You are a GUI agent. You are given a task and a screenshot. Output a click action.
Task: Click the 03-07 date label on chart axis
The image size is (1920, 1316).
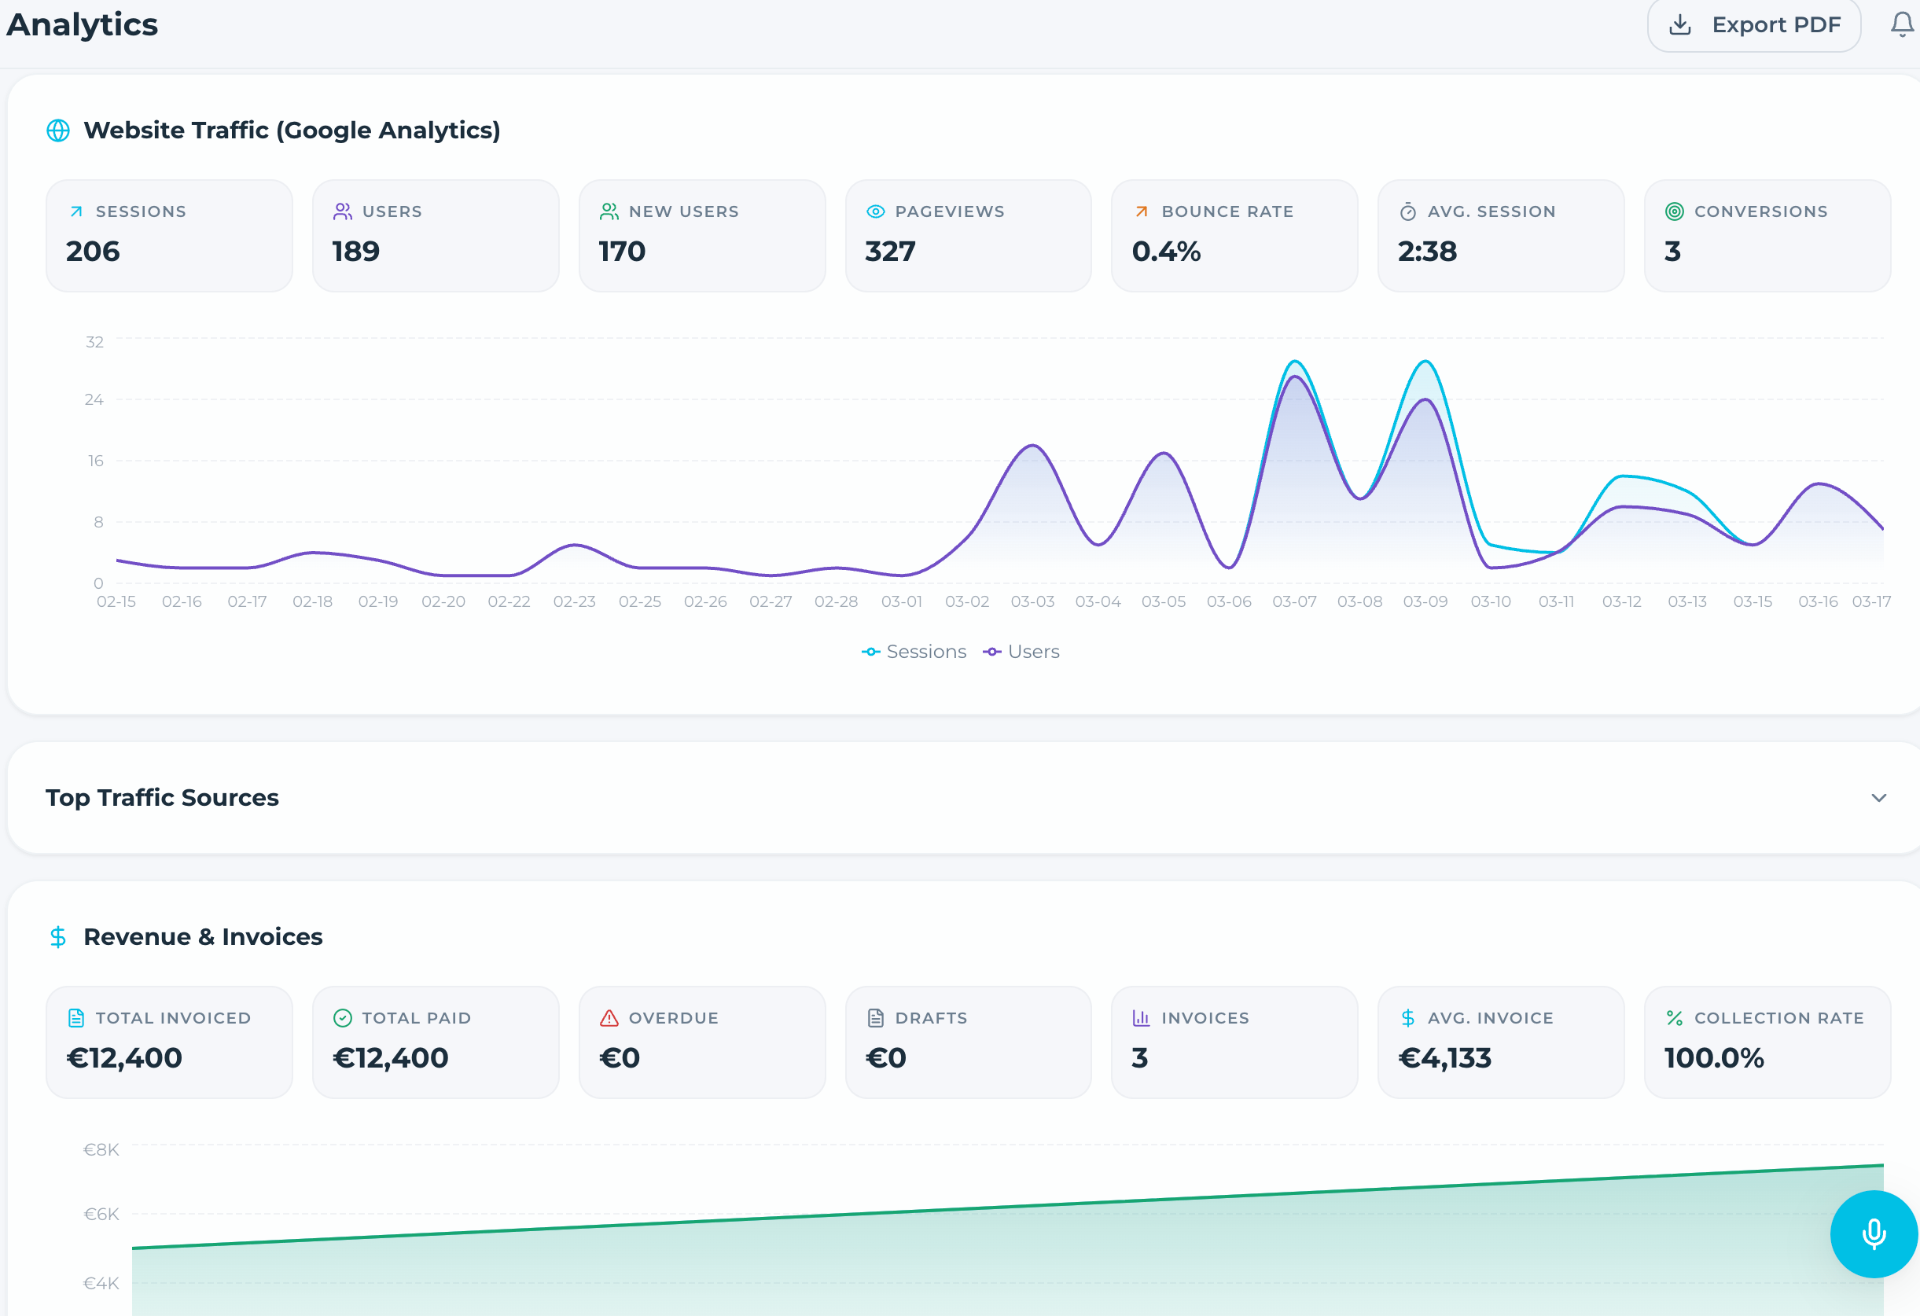pyautogui.click(x=1294, y=601)
